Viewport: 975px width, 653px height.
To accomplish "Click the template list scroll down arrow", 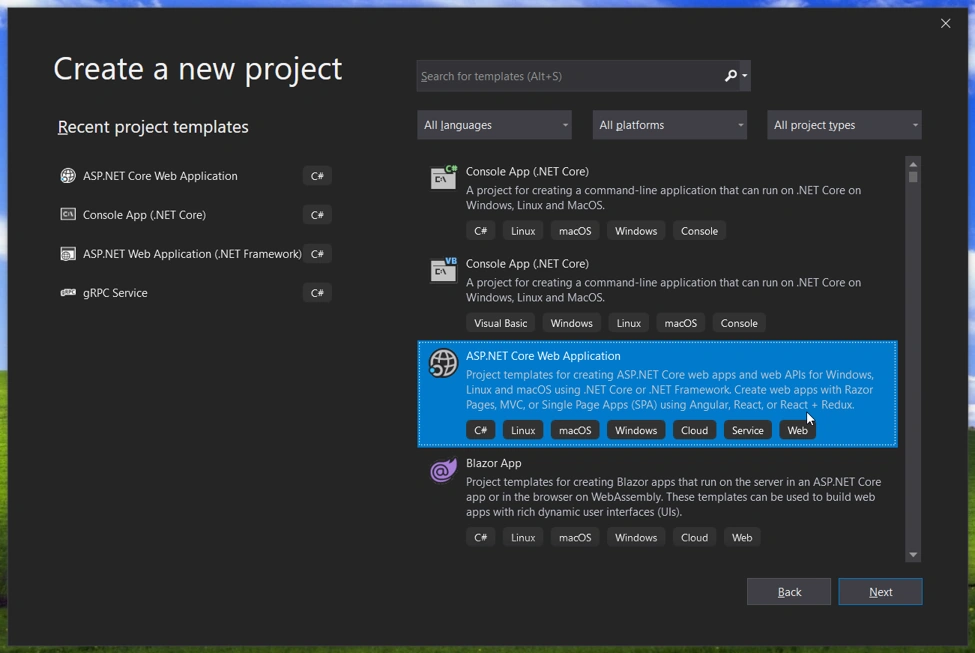I will [913, 555].
